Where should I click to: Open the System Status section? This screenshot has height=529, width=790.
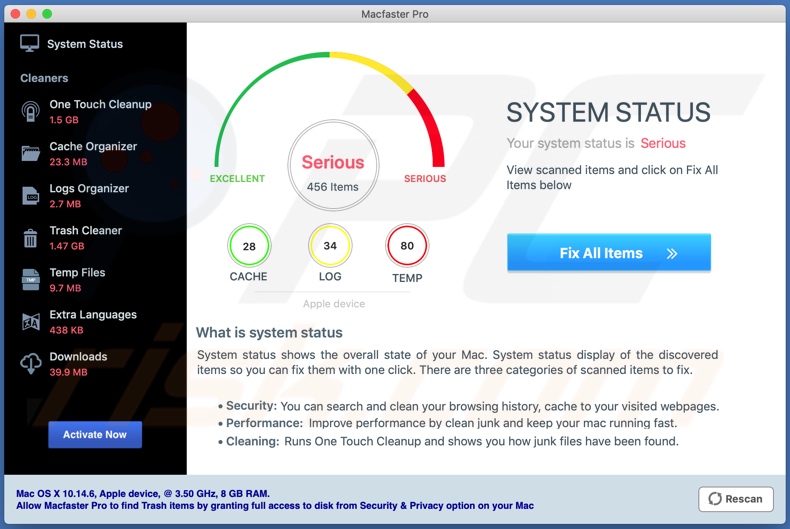[72, 44]
